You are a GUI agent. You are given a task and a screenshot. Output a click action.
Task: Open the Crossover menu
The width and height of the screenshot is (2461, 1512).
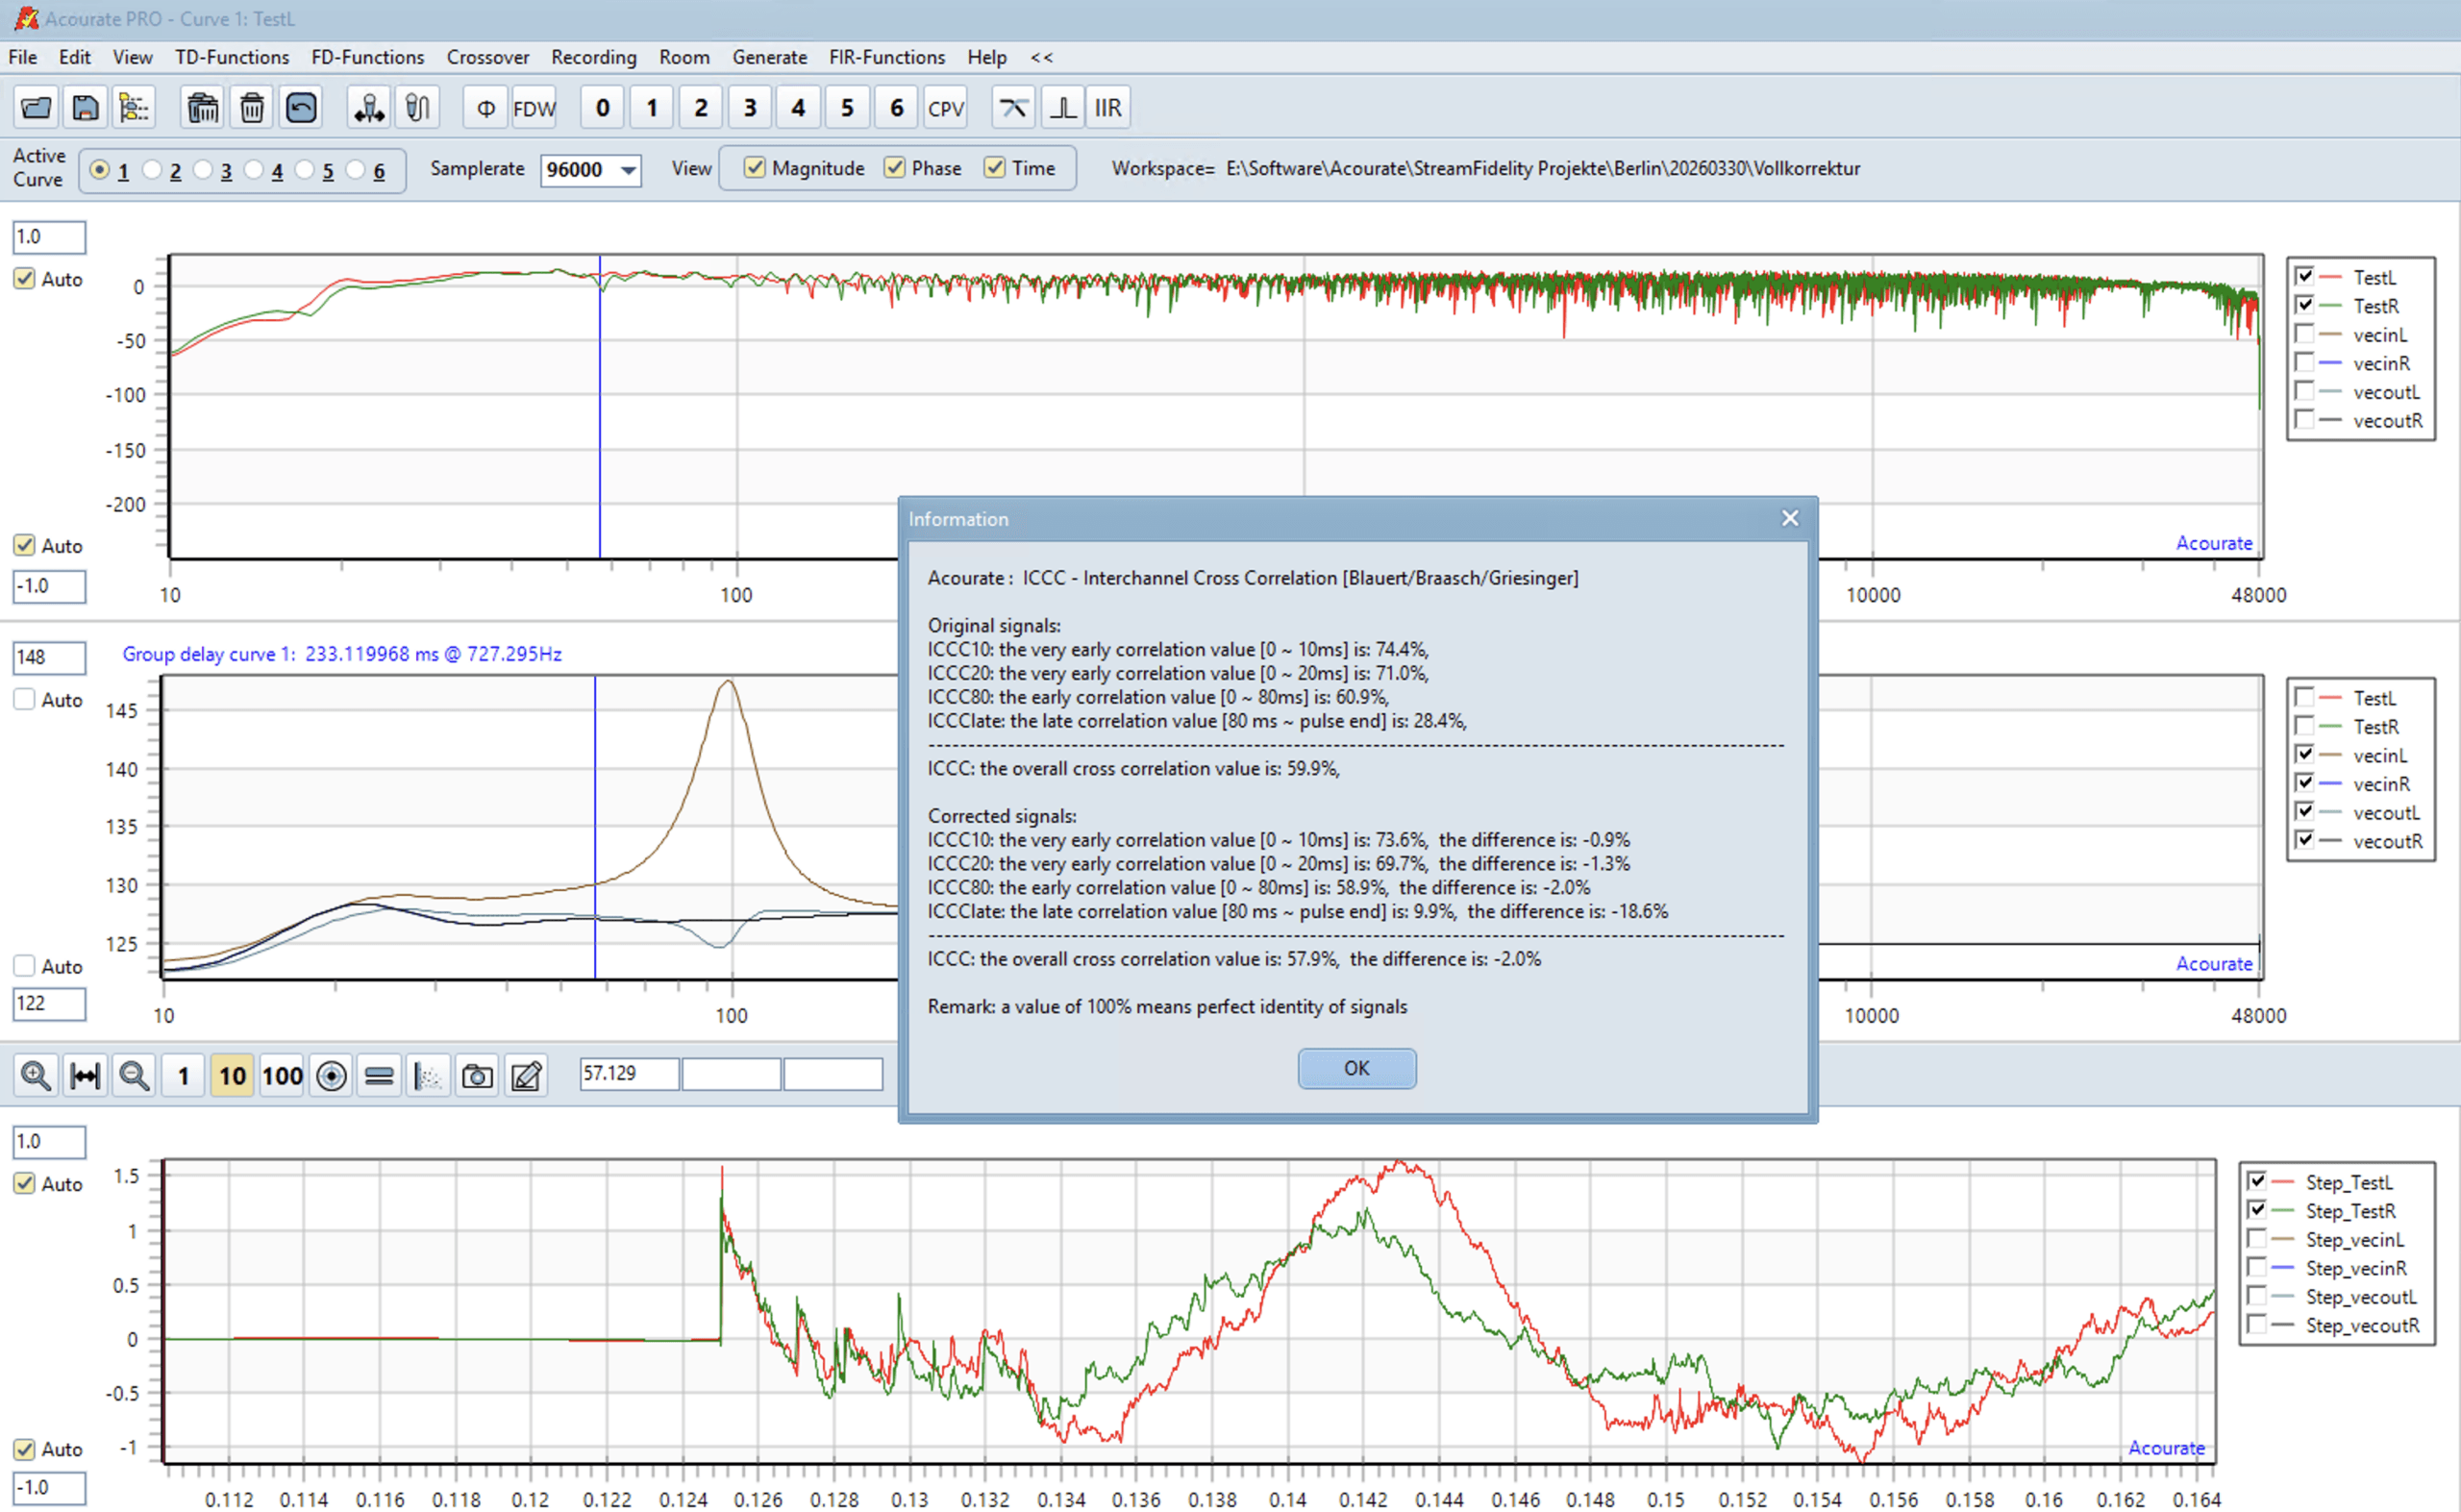coord(487,57)
